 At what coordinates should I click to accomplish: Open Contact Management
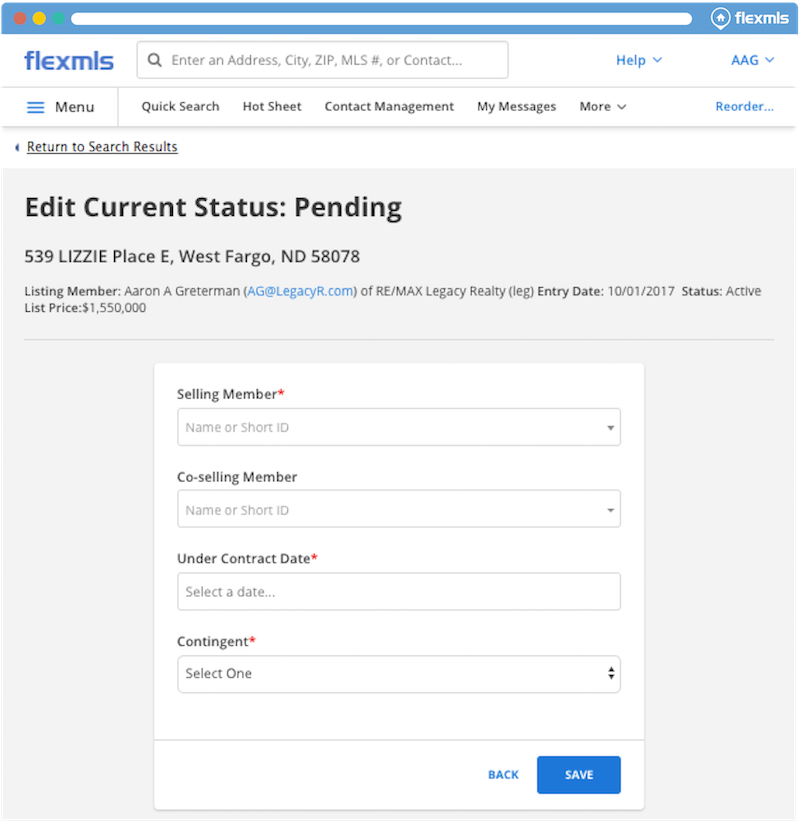pyautogui.click(x=389, y=107)
